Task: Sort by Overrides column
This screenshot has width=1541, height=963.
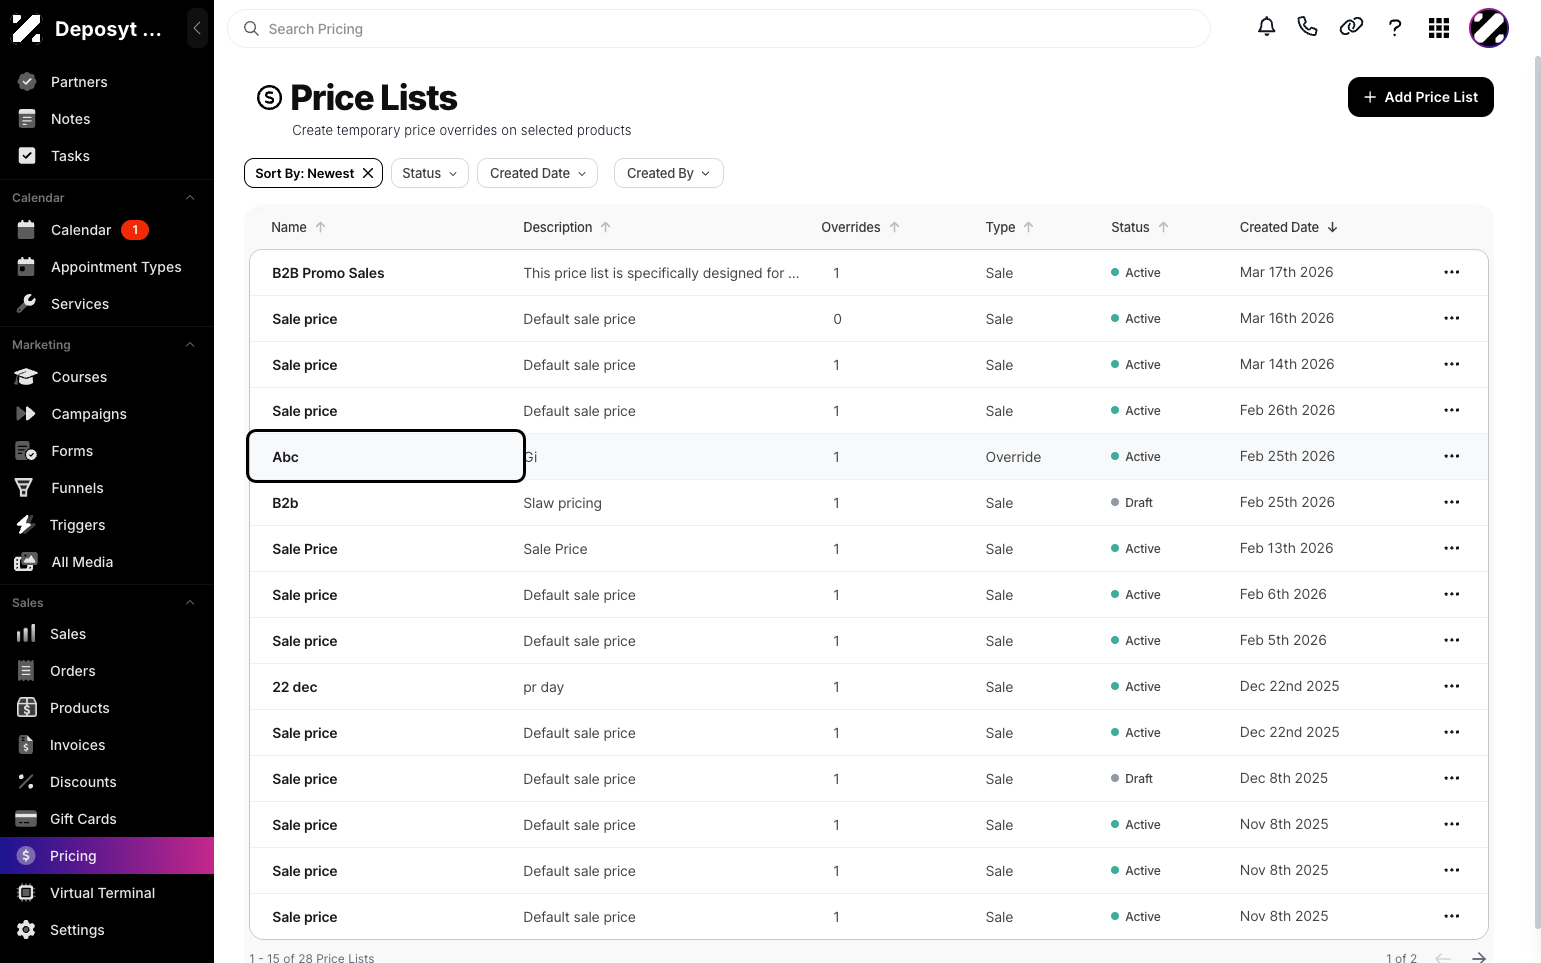Action: (x=860, y=227)
